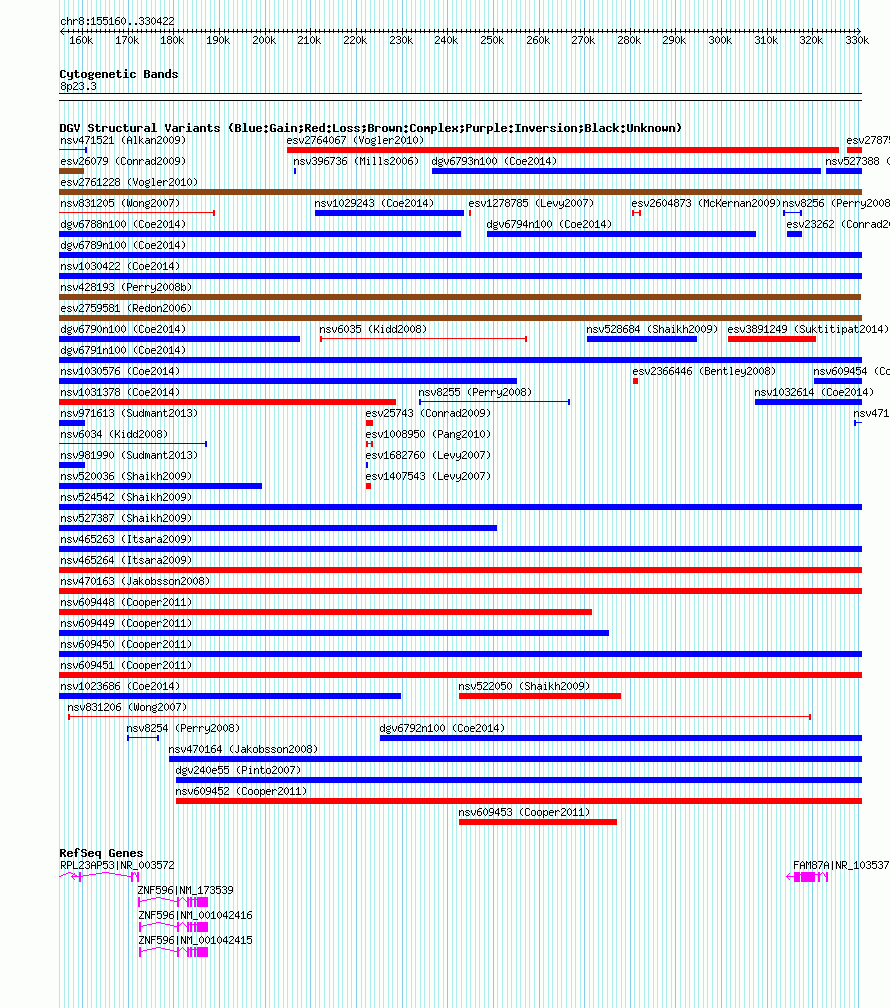Screen dimensions: 890x1008
Task: Select nsv524542 (Shaikh2009) label
Action: [126, 498]
